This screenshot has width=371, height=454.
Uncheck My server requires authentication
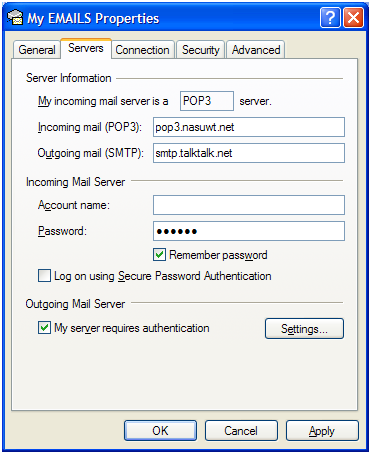click(44, 328)
